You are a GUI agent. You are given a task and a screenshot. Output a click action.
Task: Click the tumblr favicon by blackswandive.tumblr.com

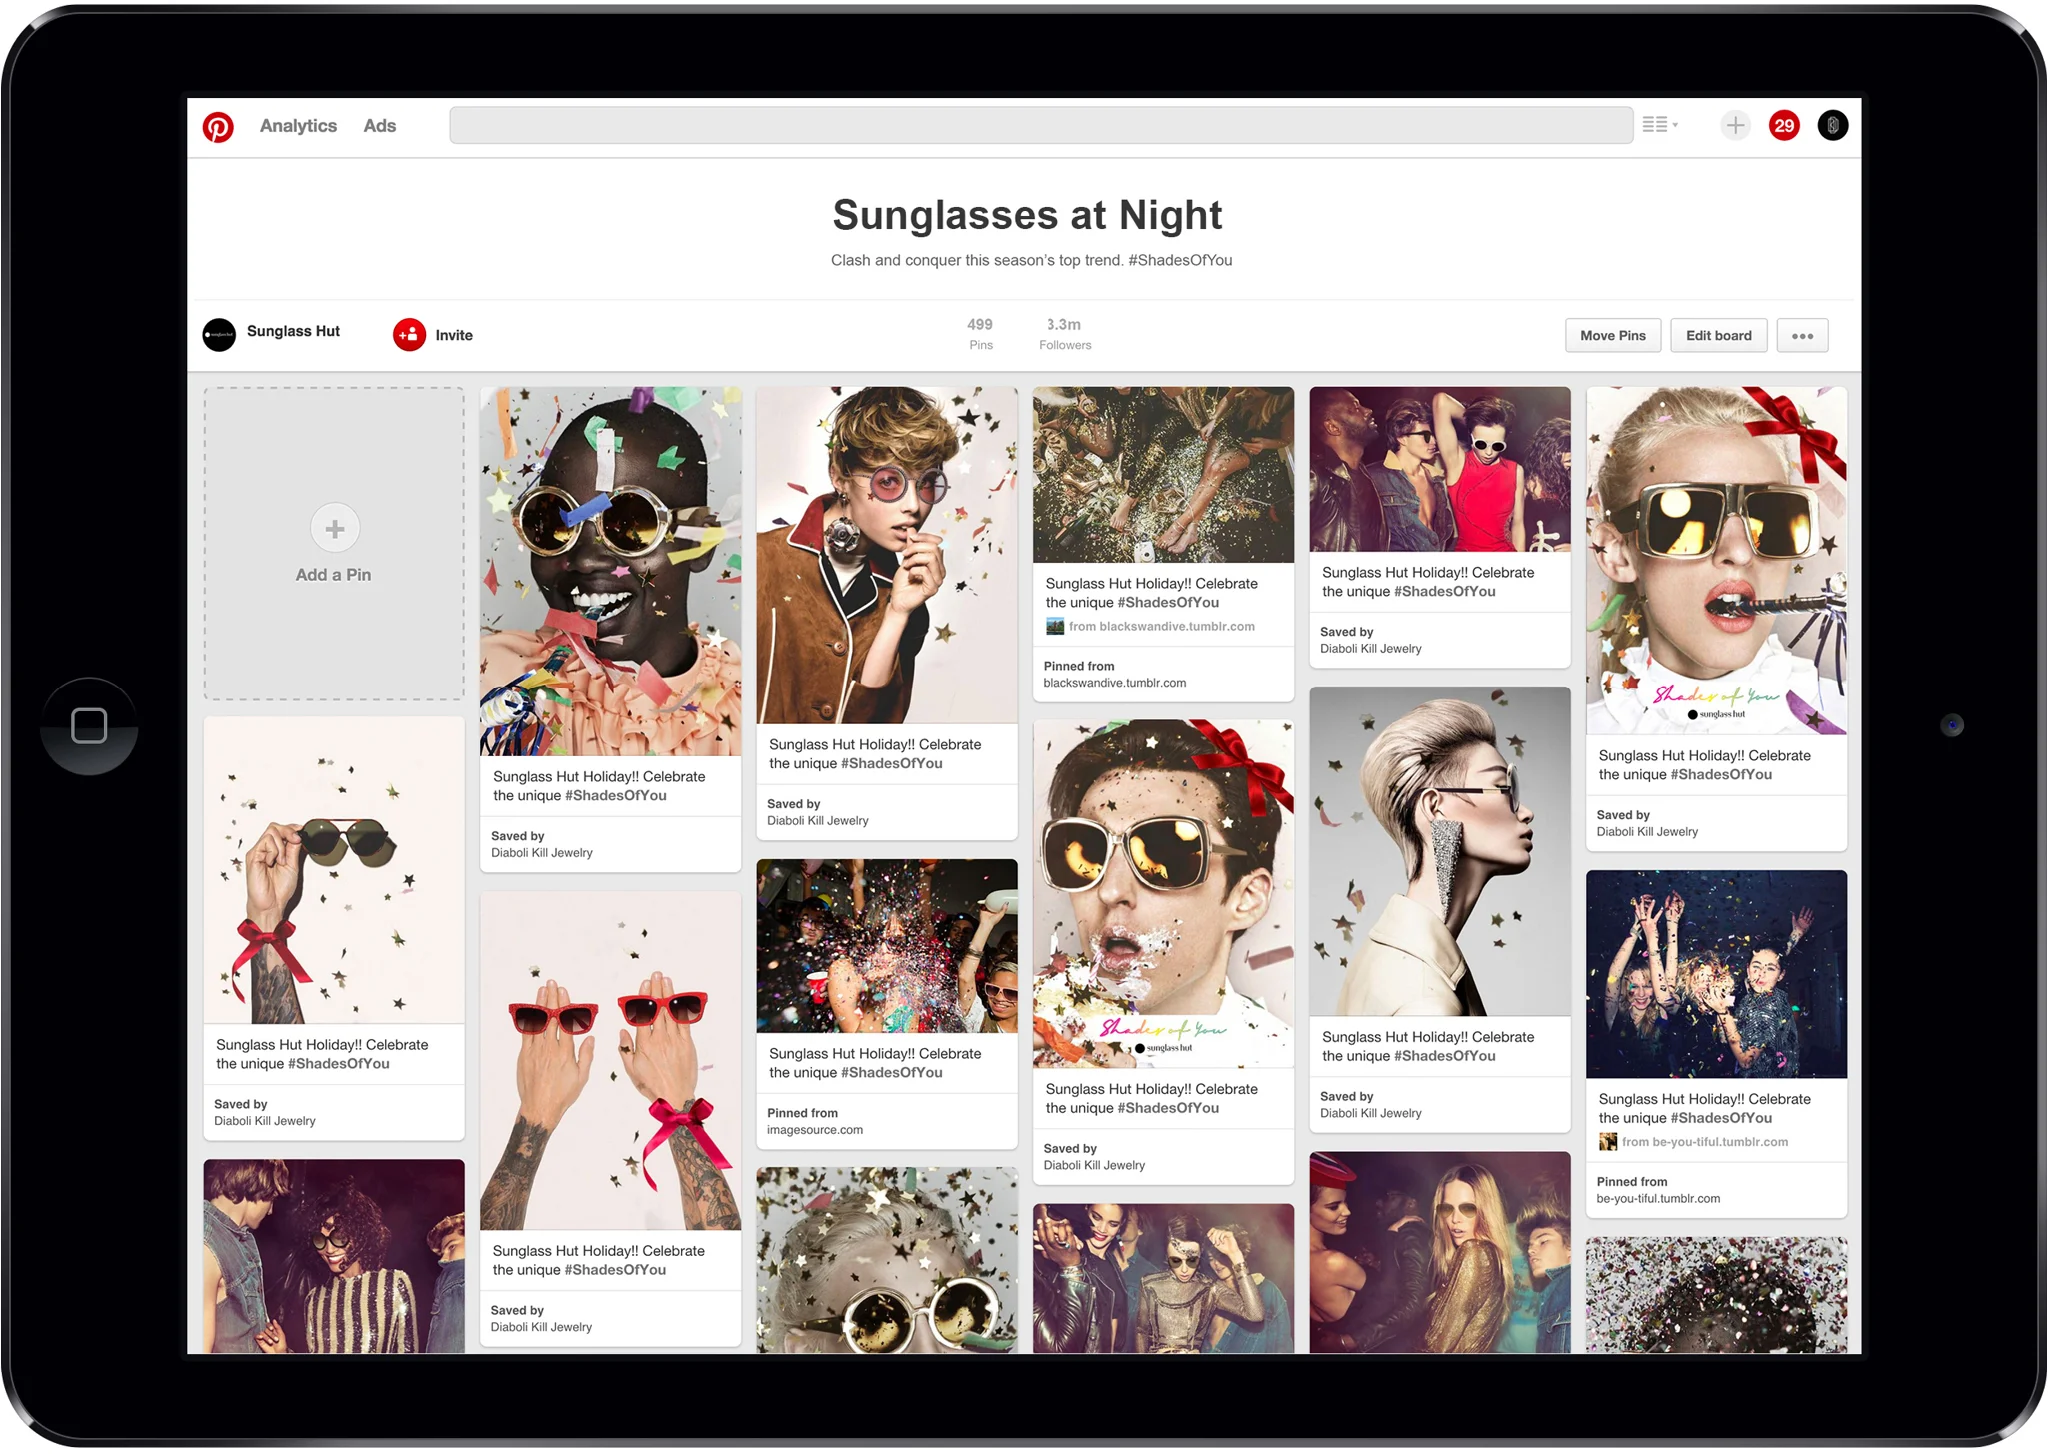[x=1054, y=627]
